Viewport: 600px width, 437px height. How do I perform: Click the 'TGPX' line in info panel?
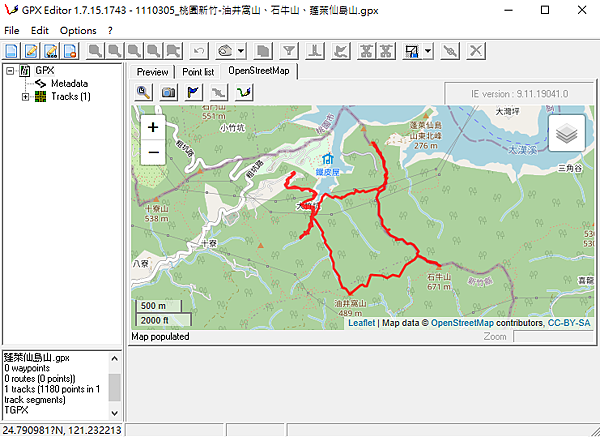pyautogui.click(x=16, y=410)
